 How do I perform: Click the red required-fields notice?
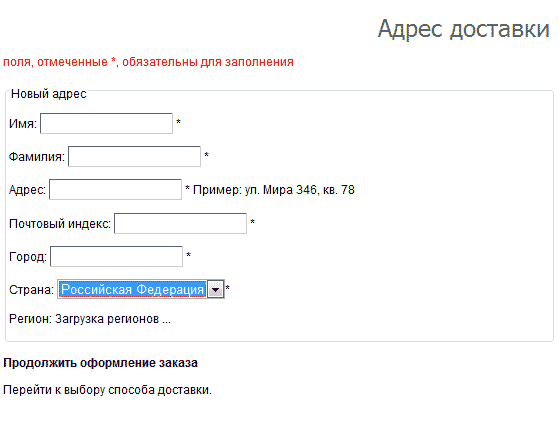(x=148, y=62)
